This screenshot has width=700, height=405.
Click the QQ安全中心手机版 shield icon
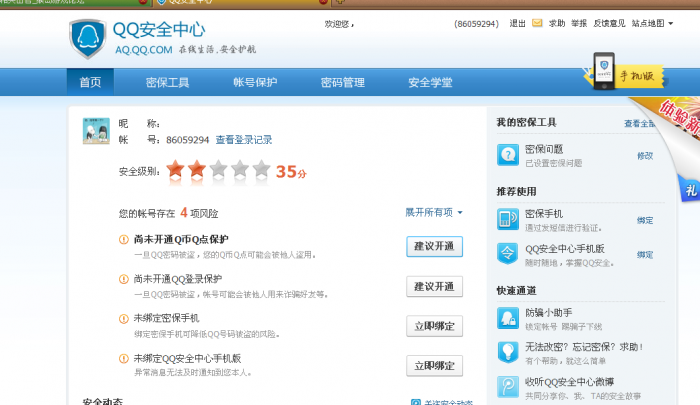click(x=508, y=254)
